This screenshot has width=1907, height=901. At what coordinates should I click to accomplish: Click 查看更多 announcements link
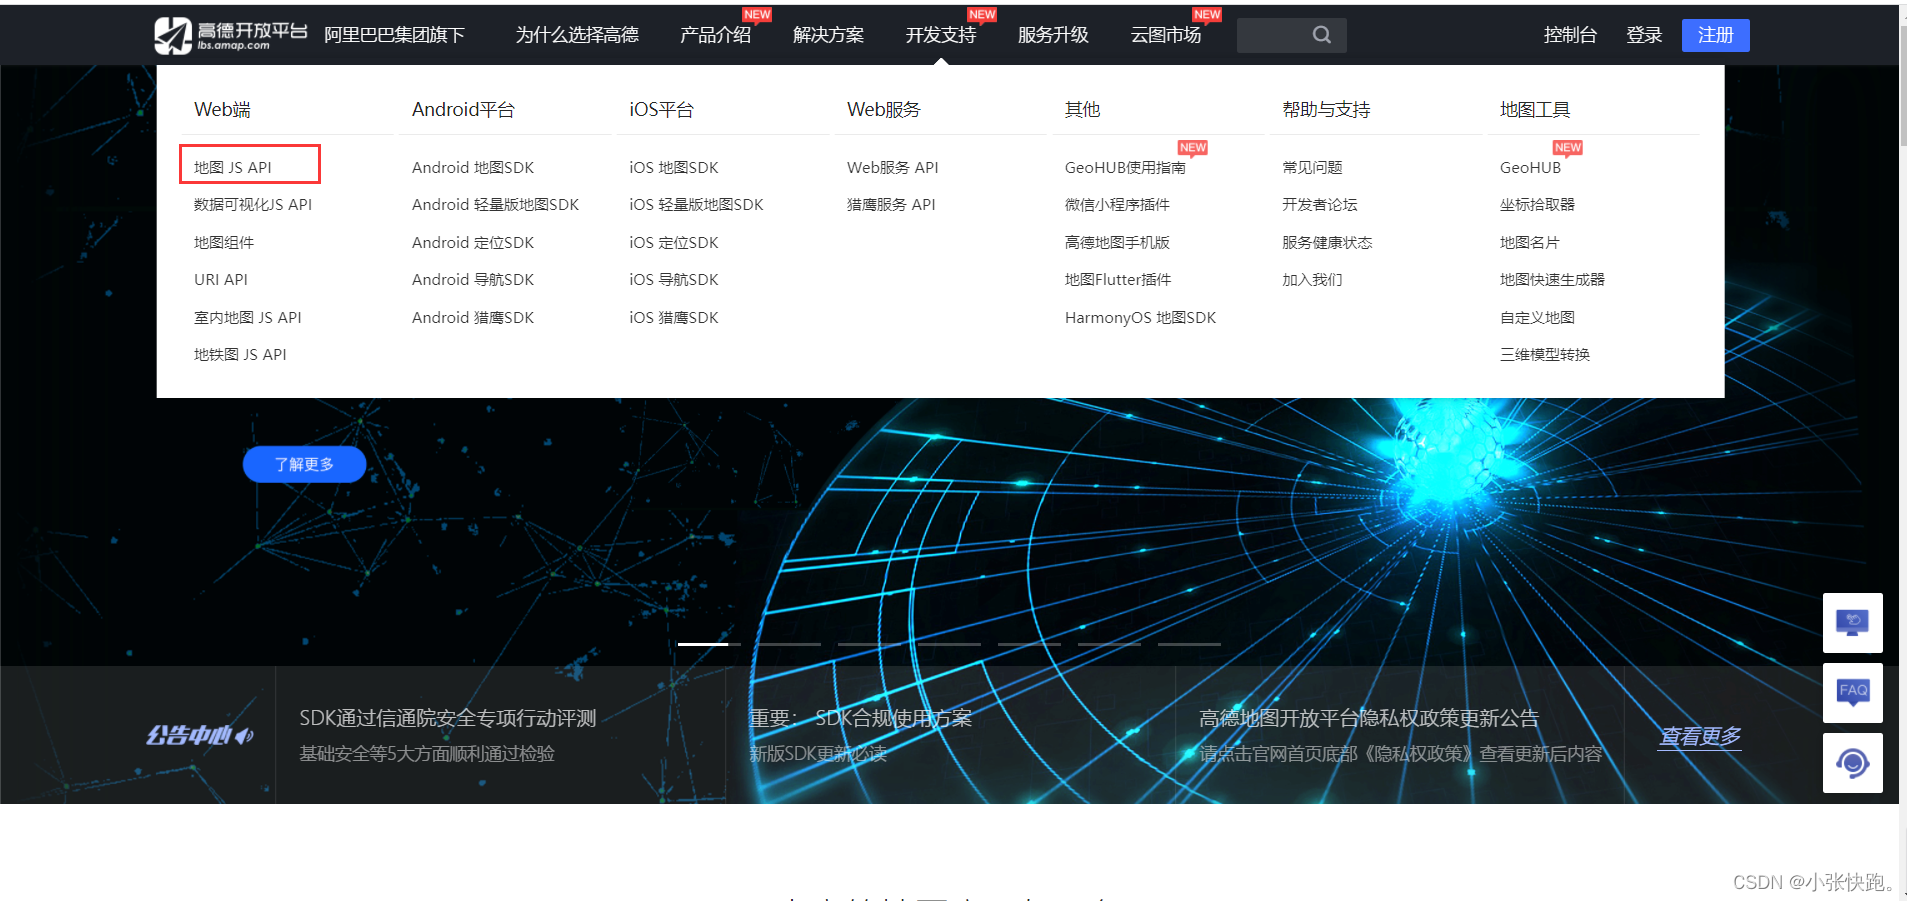(x=1700, y=737)
